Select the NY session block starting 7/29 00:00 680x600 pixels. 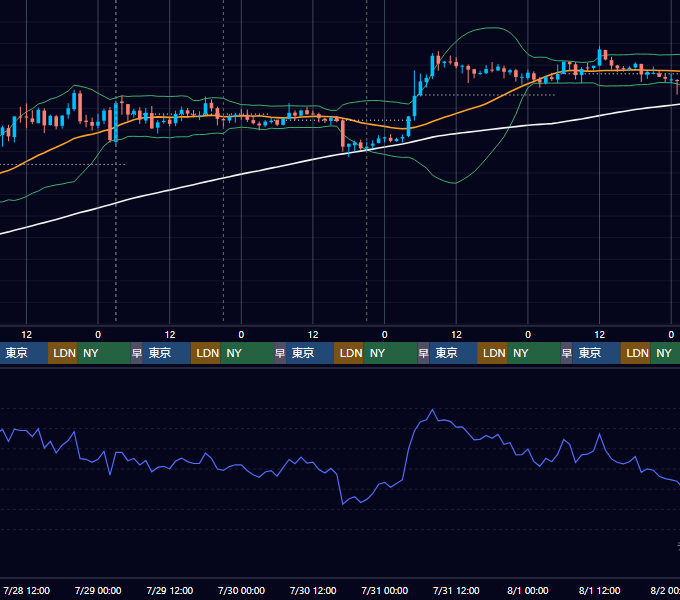(104, 353)
